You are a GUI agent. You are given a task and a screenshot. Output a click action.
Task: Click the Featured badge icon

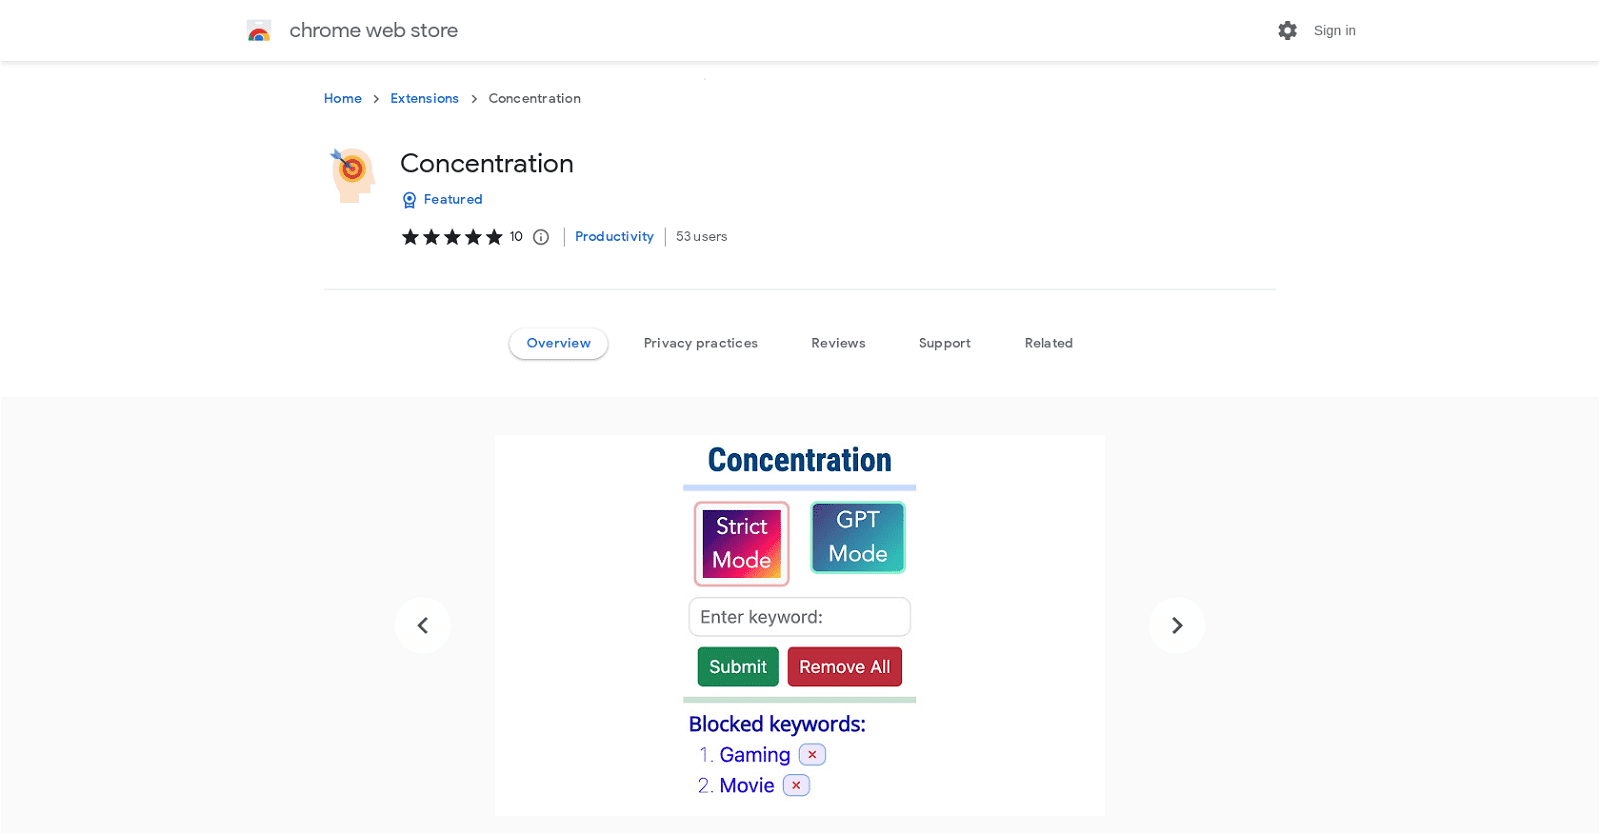click(409, 200)
